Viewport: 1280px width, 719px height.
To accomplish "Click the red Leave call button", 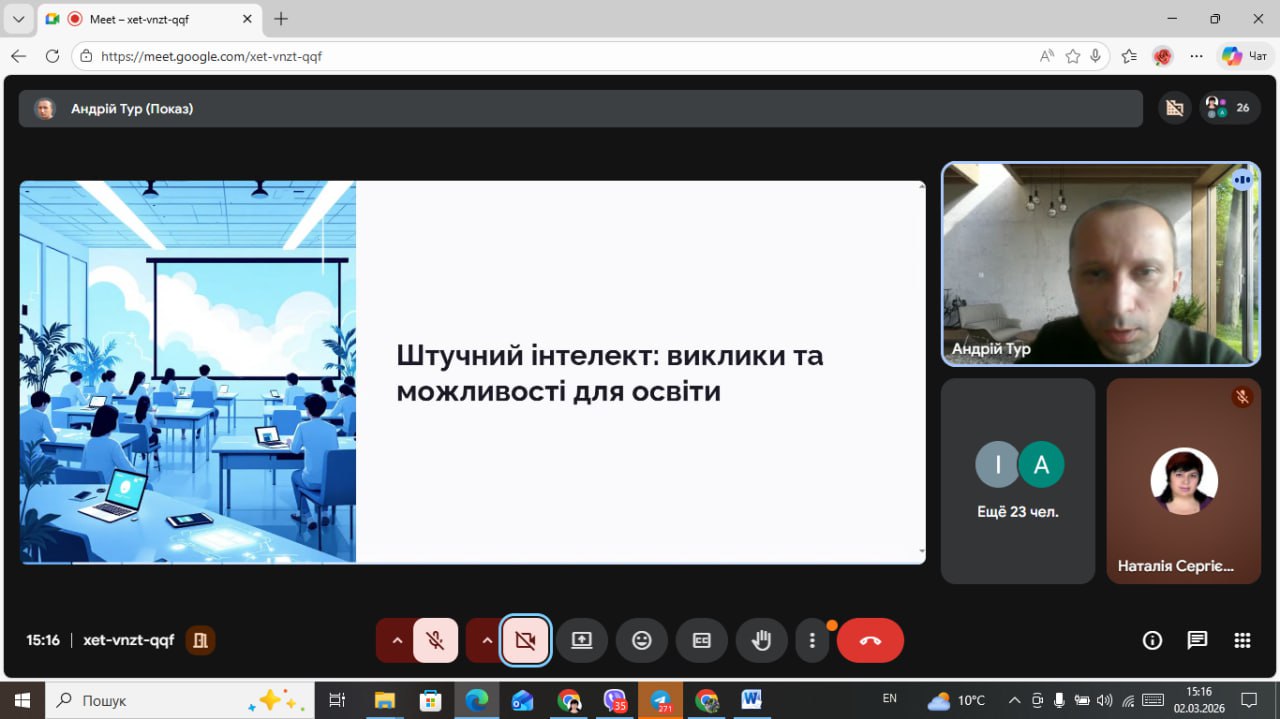I will click(x=870, y=641).
